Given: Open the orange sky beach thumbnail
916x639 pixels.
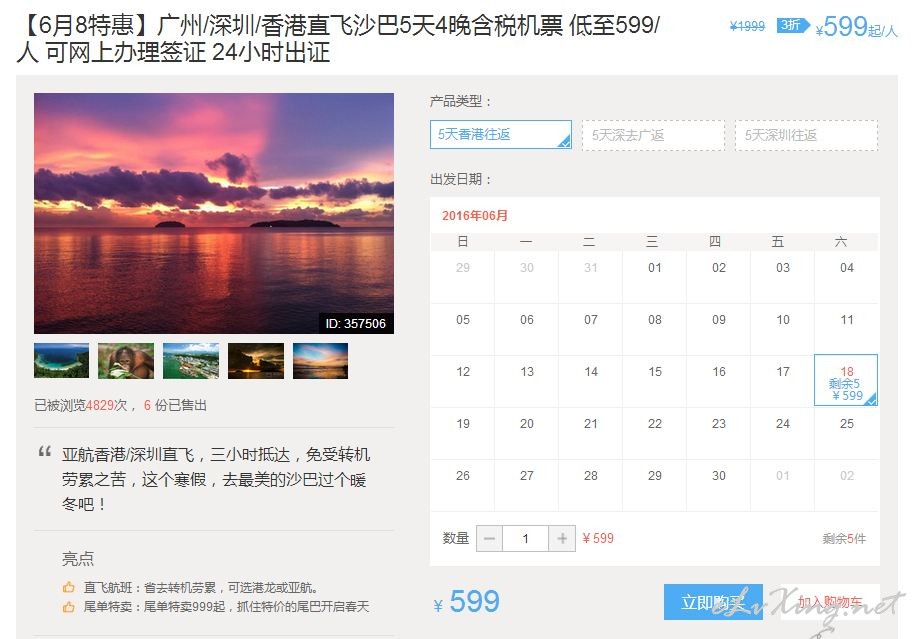Looking at the screenshot, I should point(320,361).
